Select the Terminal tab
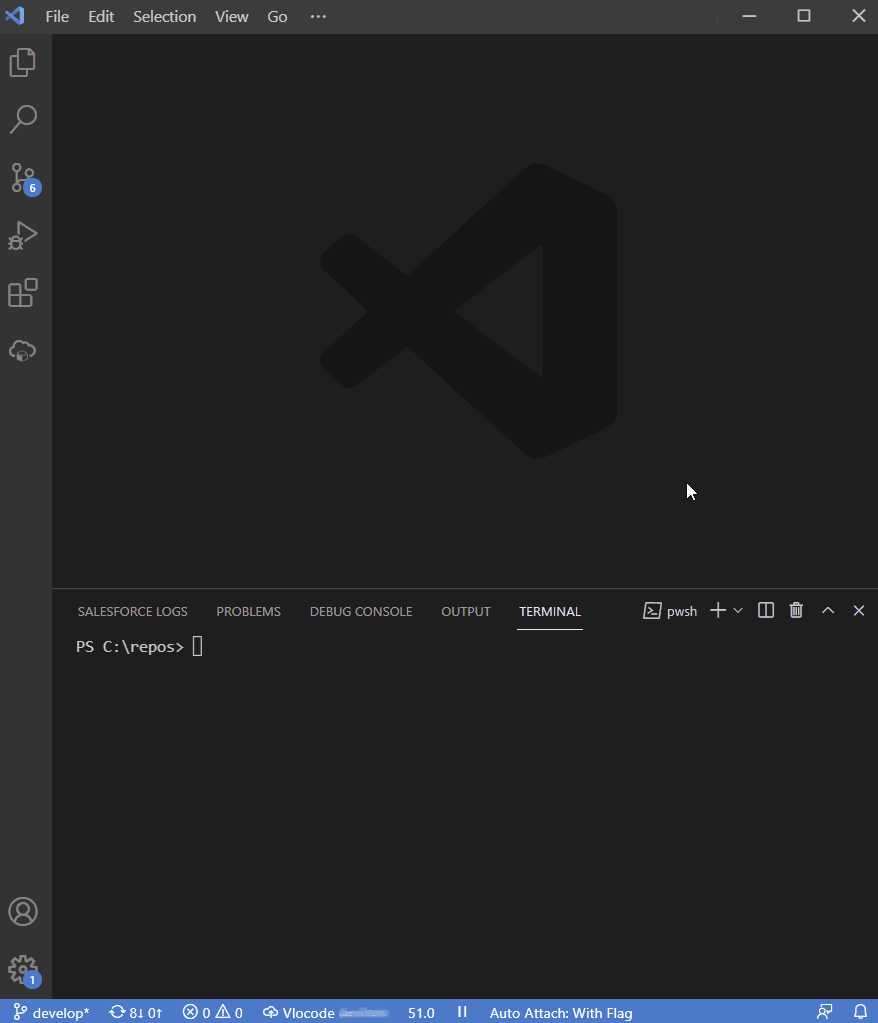878x1023 pixels. pyautogui.click(x=550, y=611)
